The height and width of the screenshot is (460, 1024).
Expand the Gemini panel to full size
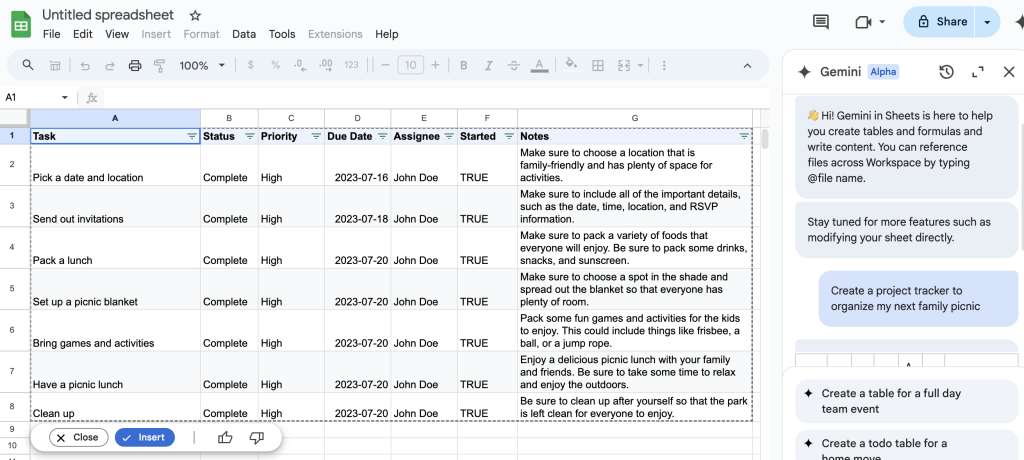(978, 72)
